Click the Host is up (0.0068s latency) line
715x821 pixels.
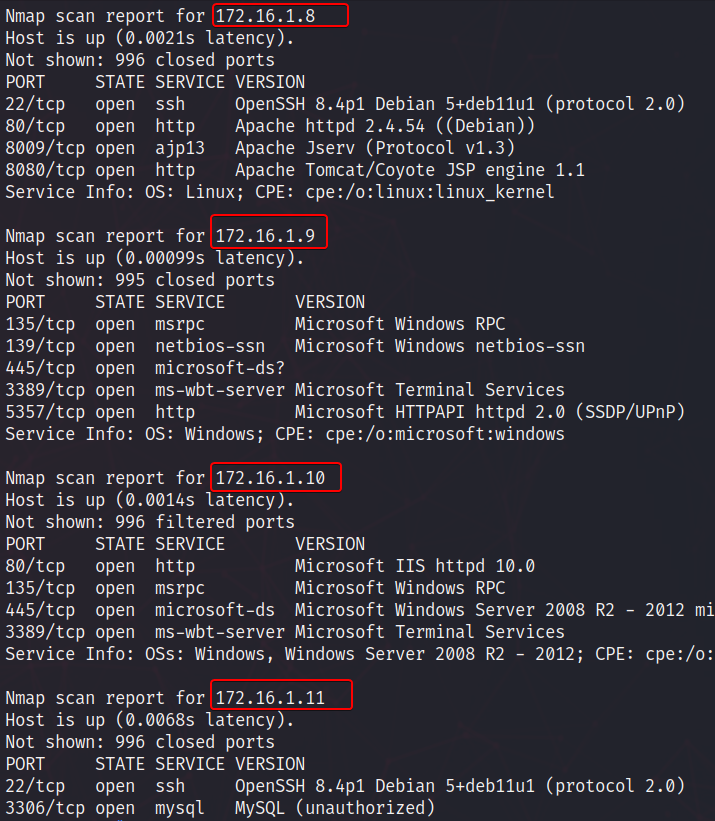pyautogui.click(x=150, y=720)
